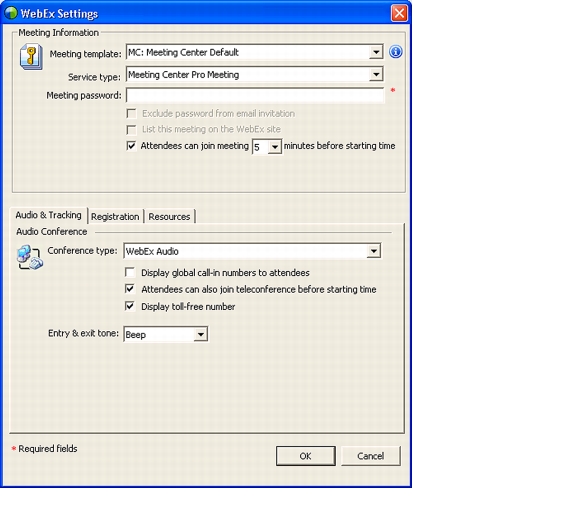The image size is (579, 508).
Task: Open the Service type dropdown
Action: 376,75
